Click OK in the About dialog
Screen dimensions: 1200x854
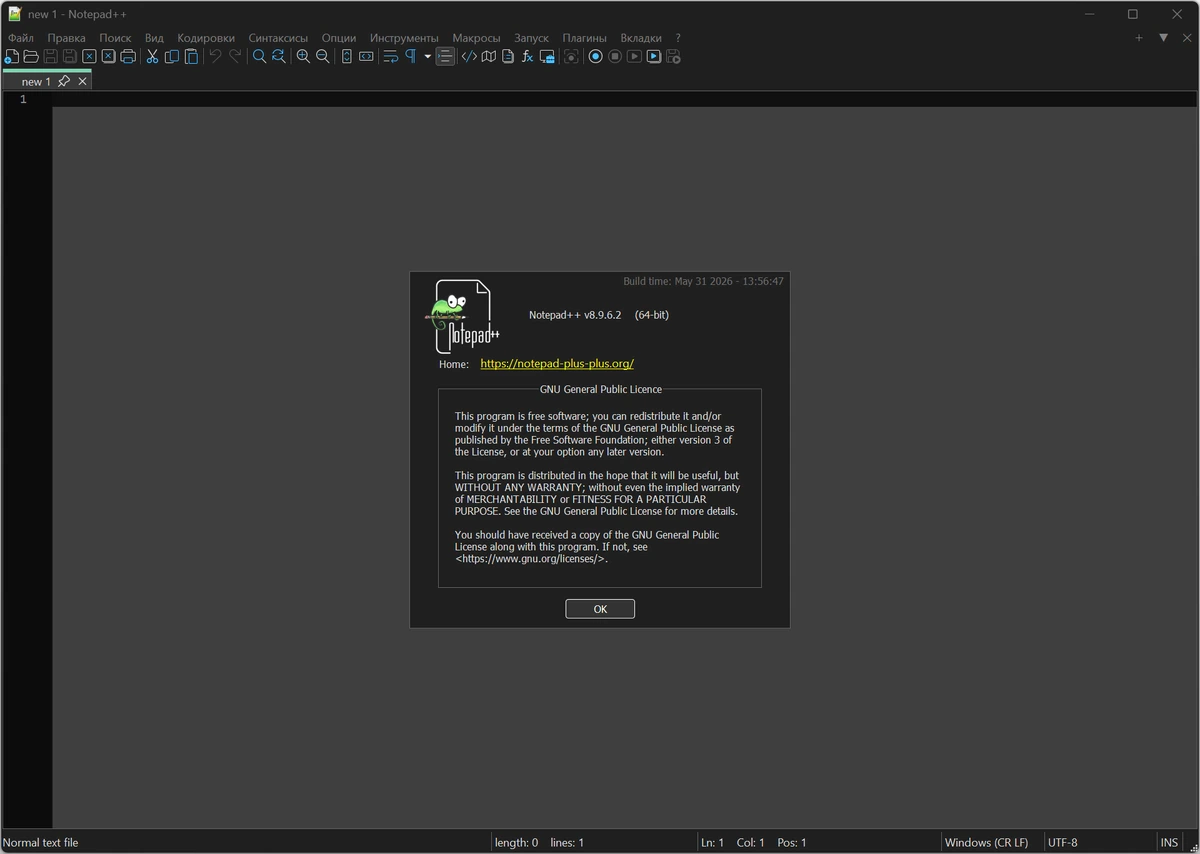click(x=600, y=609)
